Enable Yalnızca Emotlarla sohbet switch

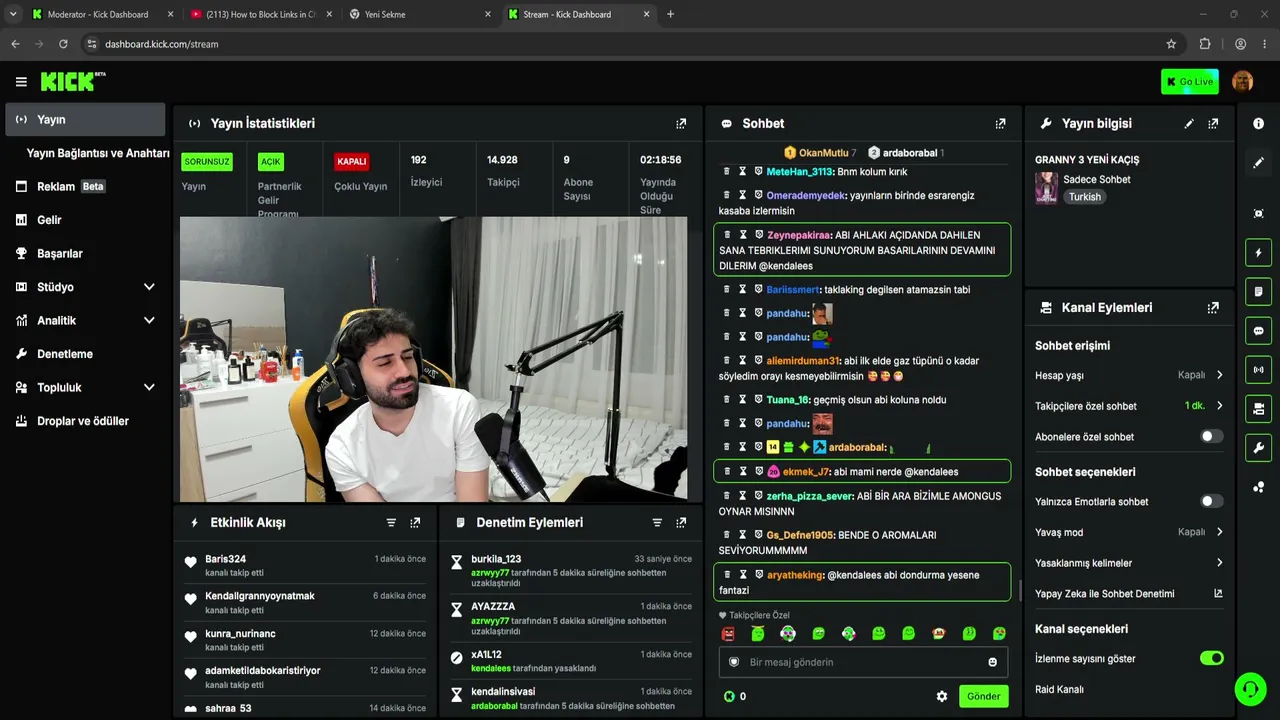point(1211,502)
